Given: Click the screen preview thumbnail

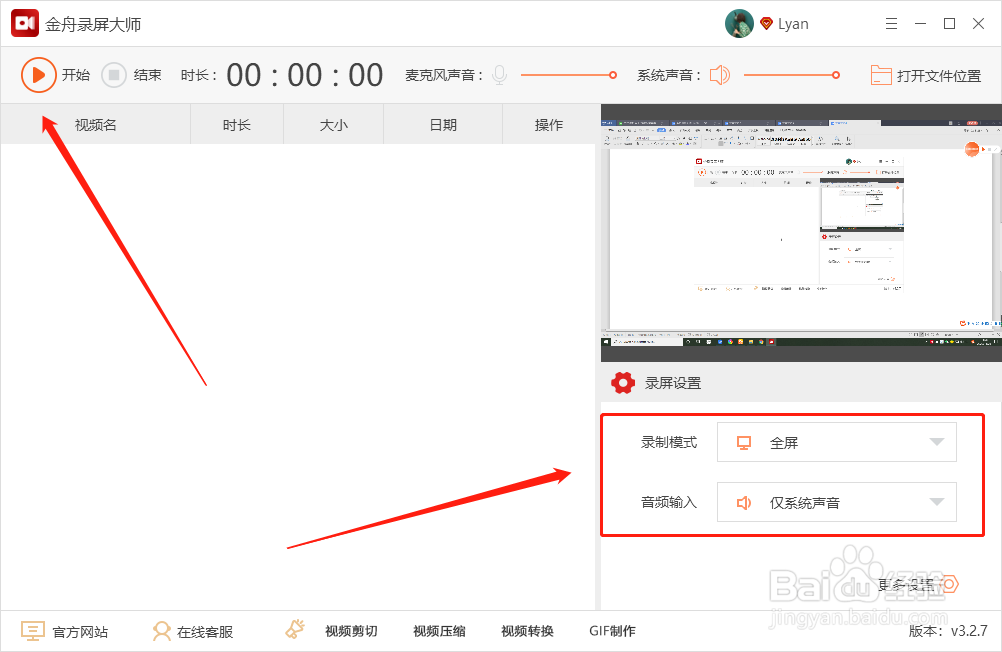Looking at the screenshot, I should pyautogui.click(x=800, y=230).
